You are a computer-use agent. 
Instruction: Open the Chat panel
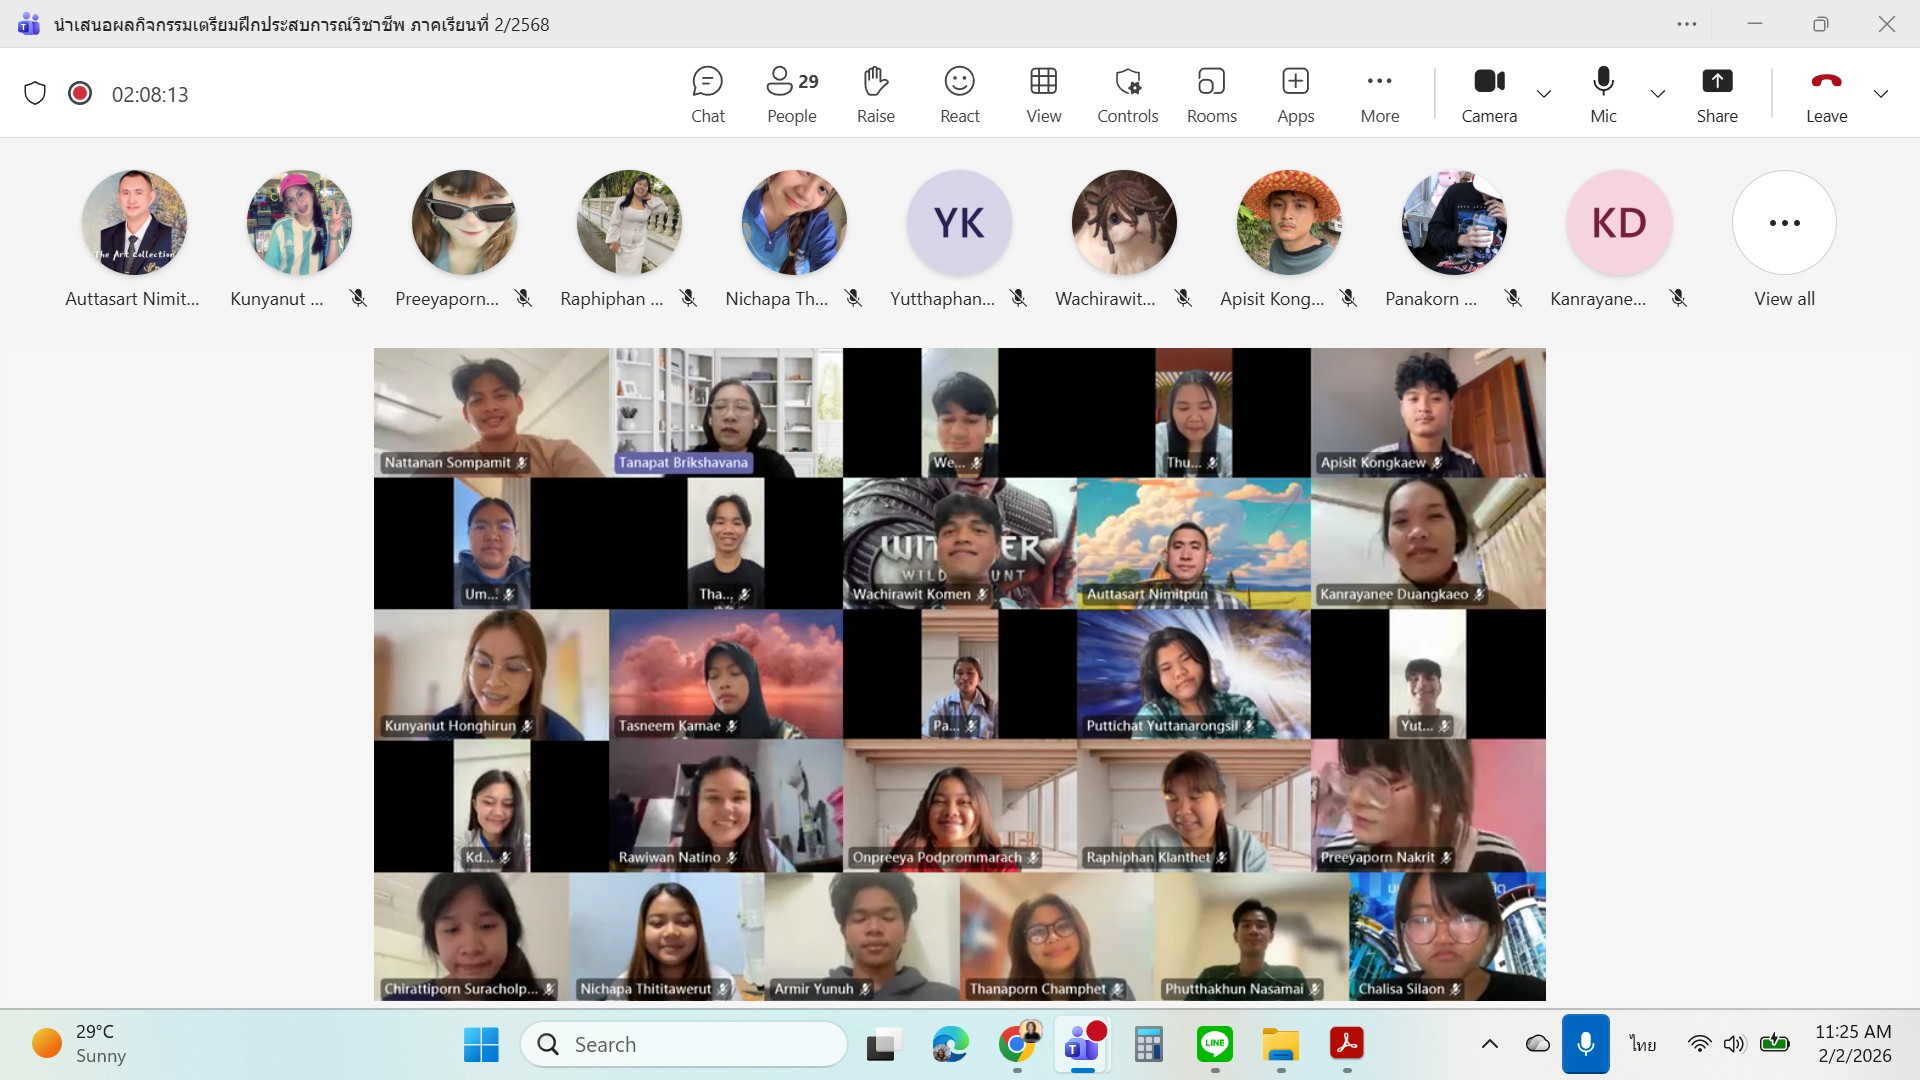point(707,94)
